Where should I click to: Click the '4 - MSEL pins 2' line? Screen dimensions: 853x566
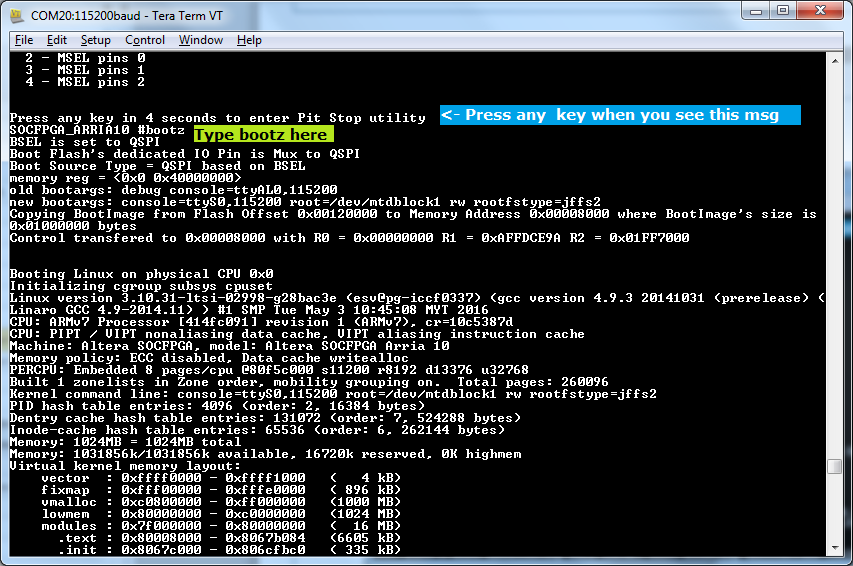(x=85, y=82)
